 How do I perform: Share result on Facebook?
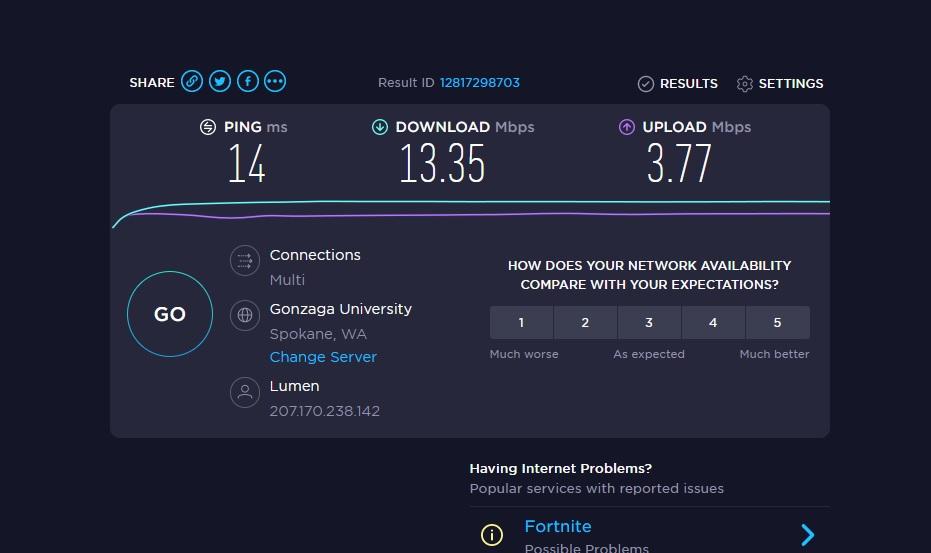[x=247, y=82]
